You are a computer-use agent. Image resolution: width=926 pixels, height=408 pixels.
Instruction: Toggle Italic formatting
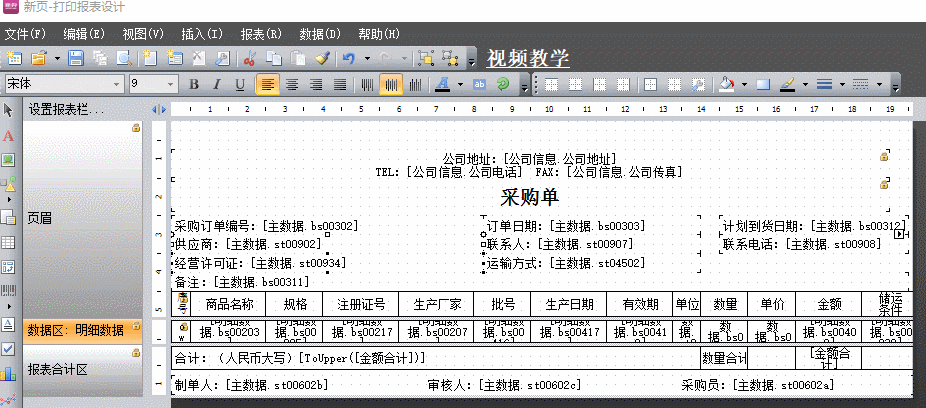point(217,84)
